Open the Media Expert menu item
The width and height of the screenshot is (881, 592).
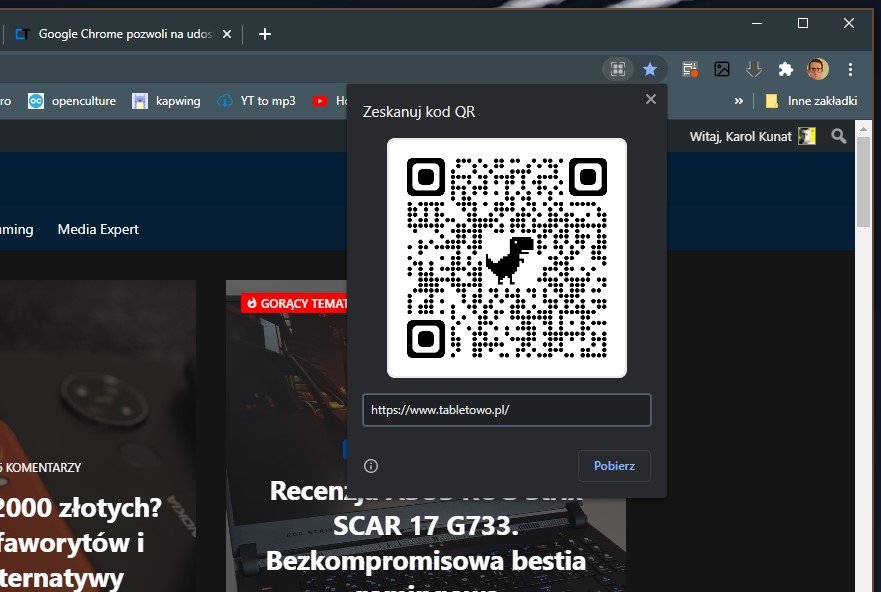[x=98, y=229]
